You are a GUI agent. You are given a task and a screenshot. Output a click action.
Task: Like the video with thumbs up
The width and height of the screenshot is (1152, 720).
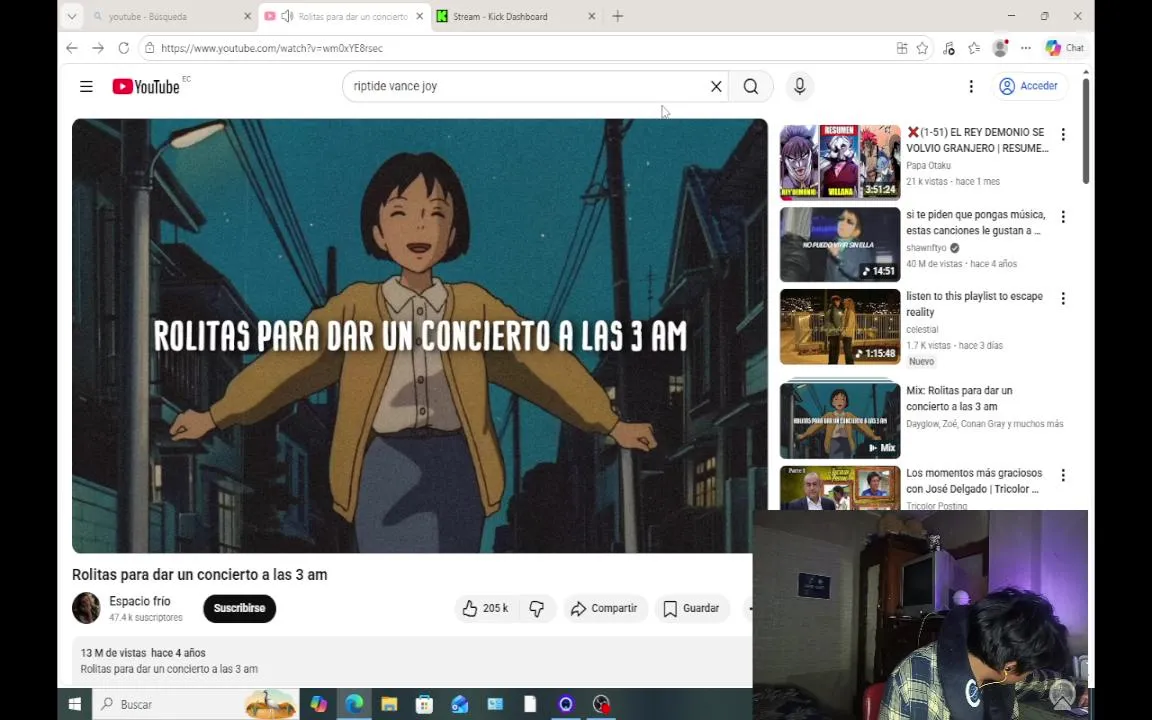click(x=486, y=608)
